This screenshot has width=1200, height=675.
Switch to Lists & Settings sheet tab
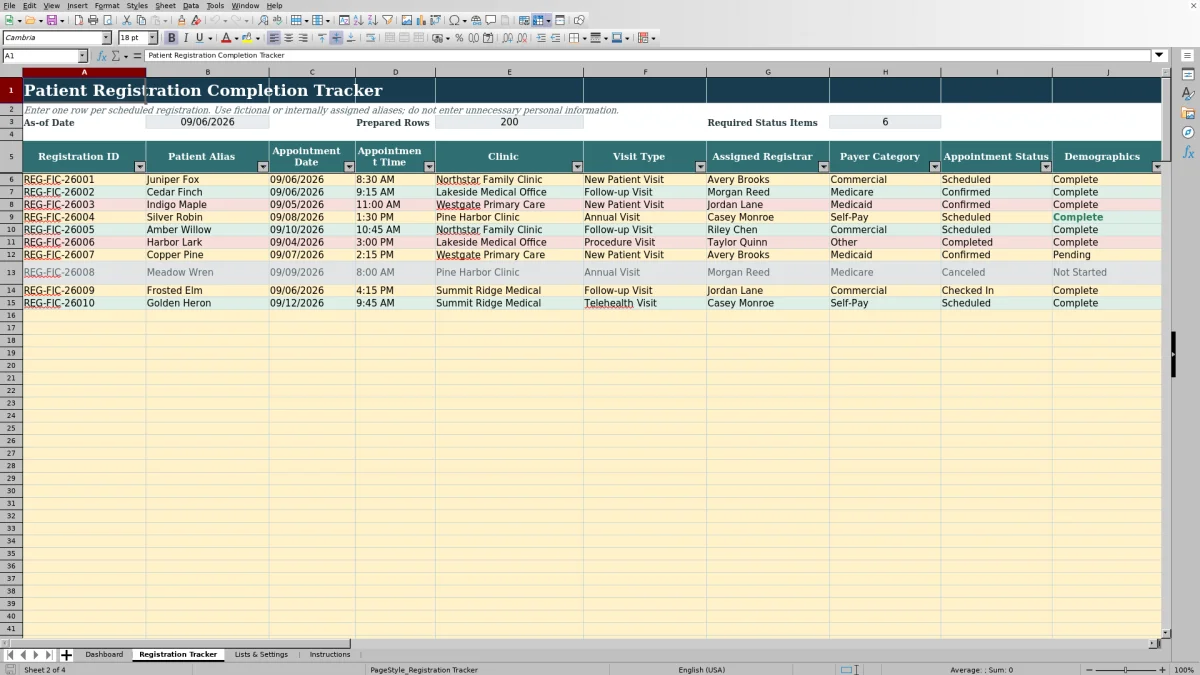click(261, 655)
